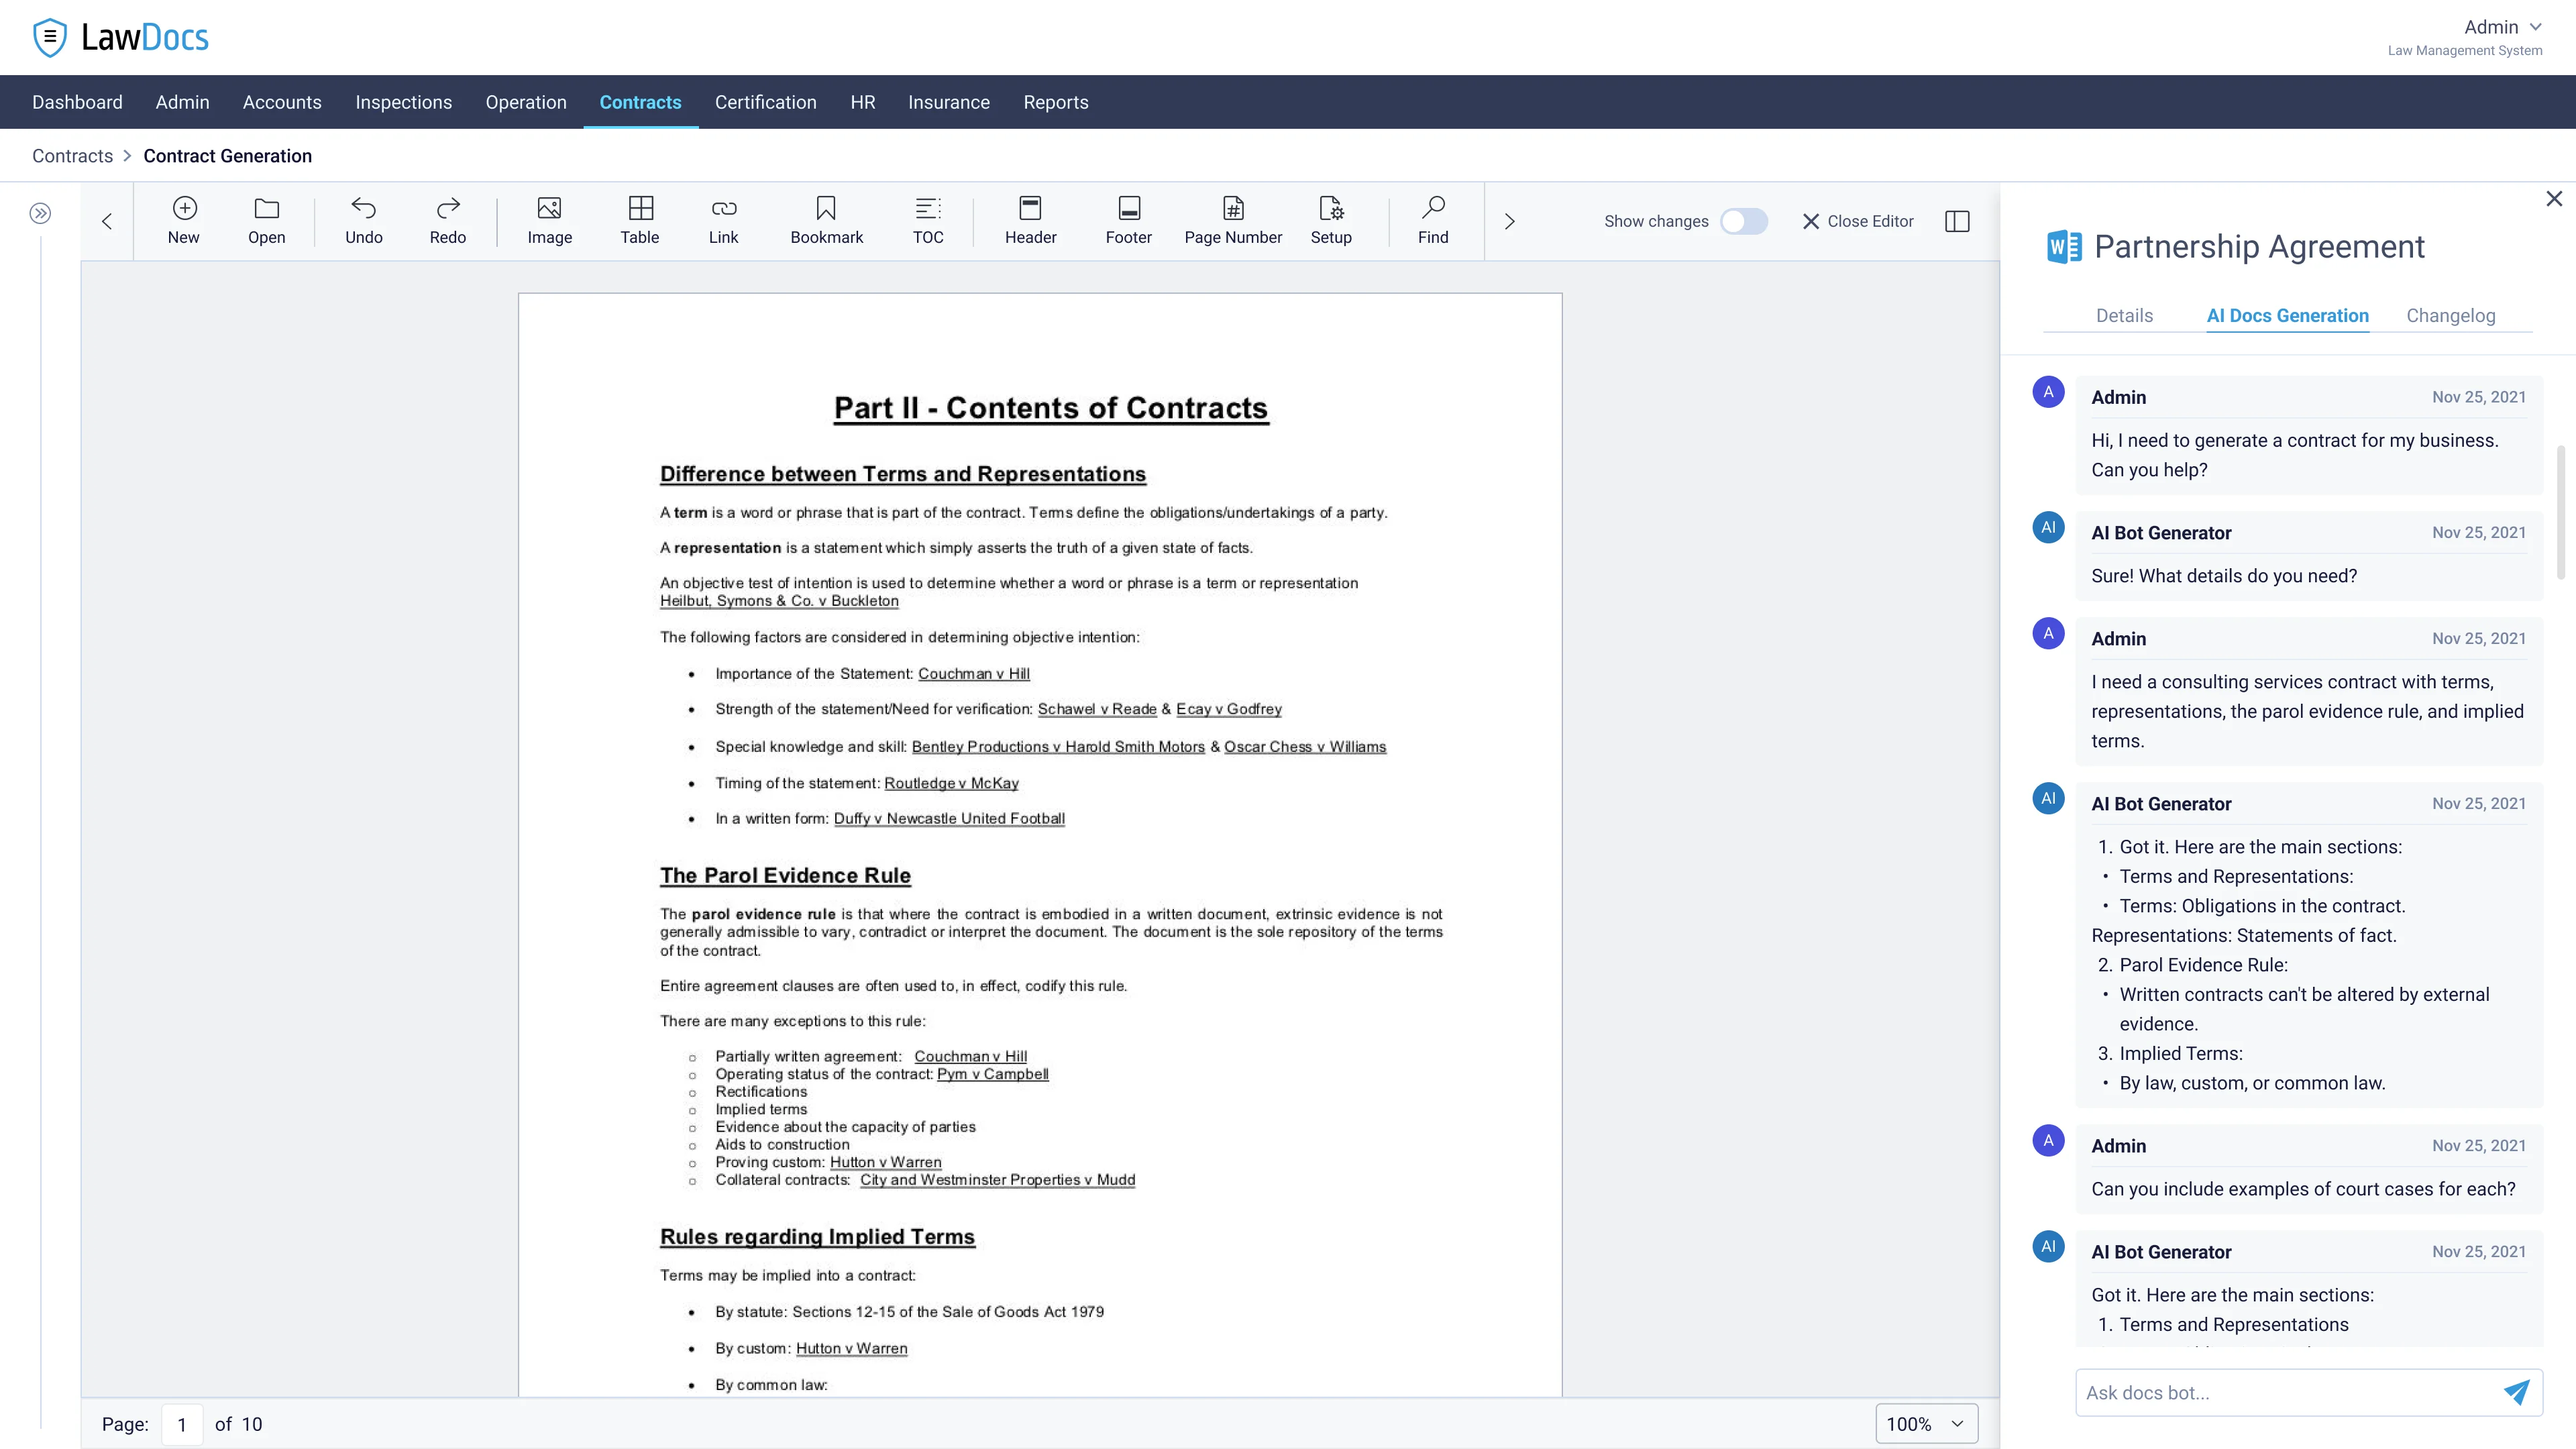Click the first Admin avatar in the chat

point(2048,392)
